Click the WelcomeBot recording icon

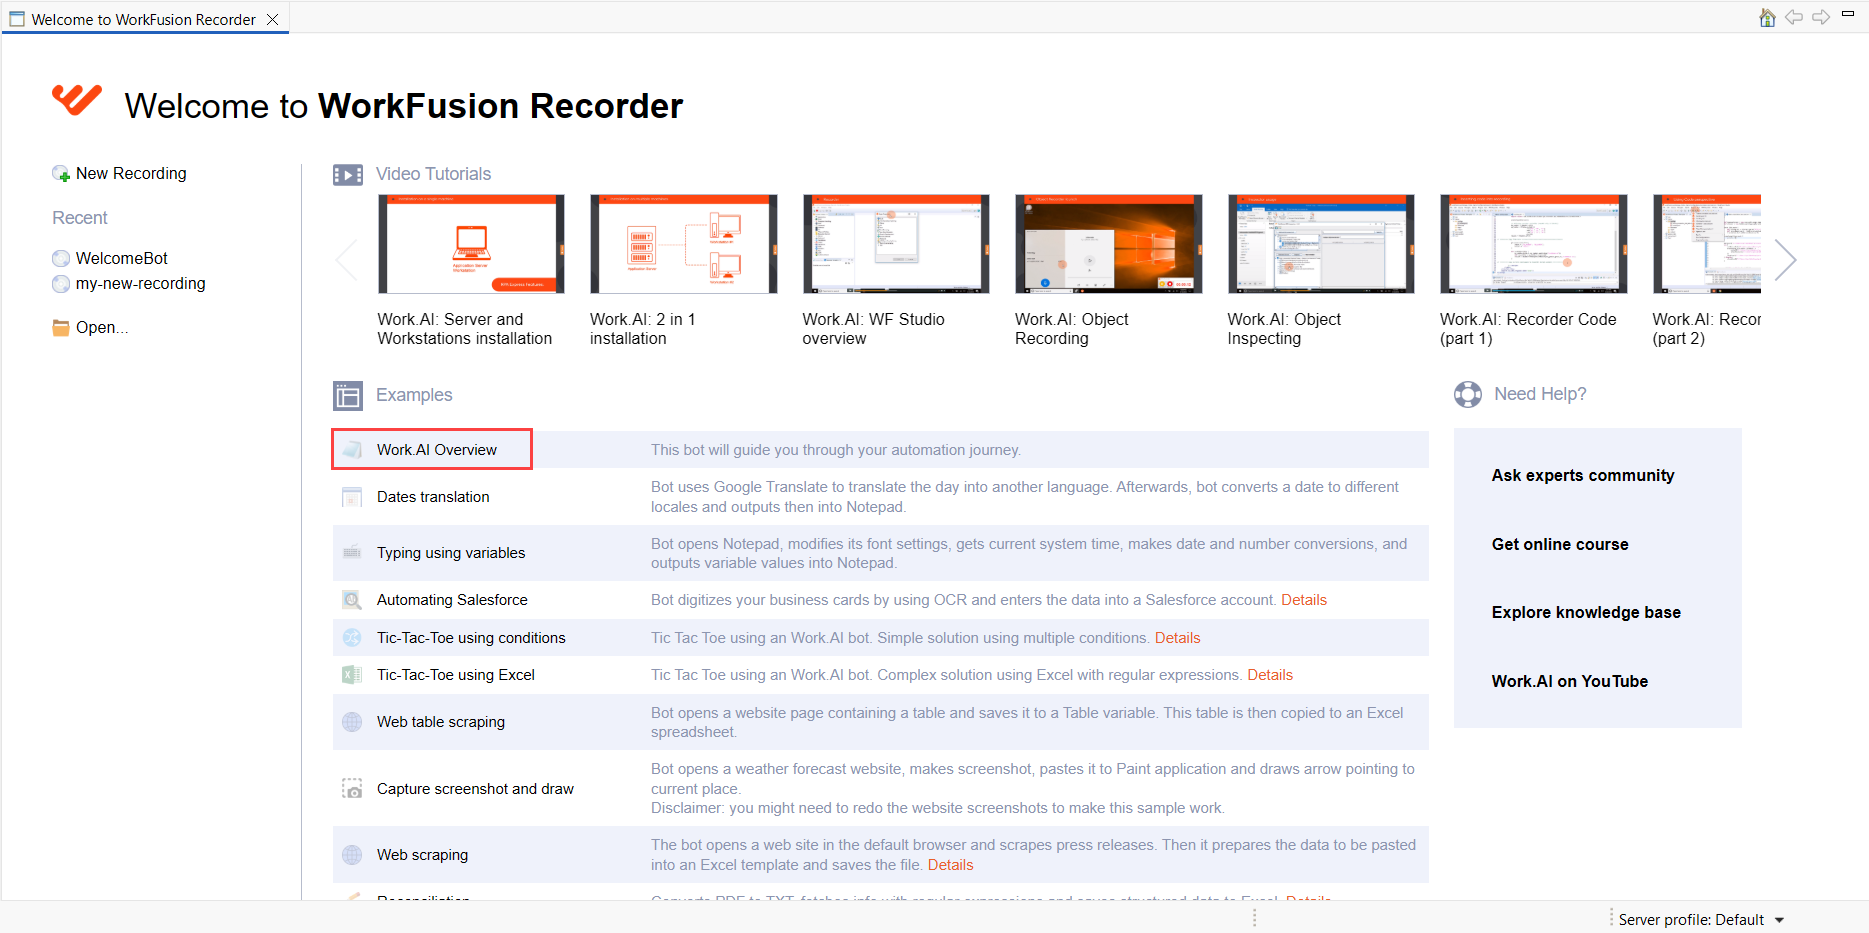click(x=61, y=258)
